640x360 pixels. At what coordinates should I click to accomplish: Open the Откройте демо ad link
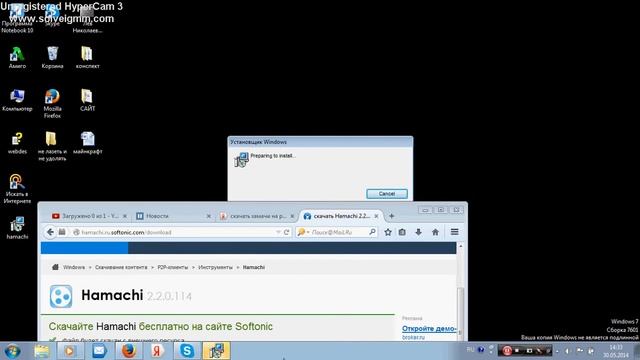[429, 329]
